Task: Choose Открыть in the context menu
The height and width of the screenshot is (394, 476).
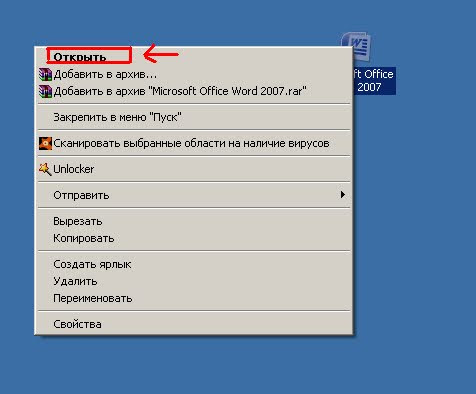Action: pyautogui.click(x=193, y=57)
